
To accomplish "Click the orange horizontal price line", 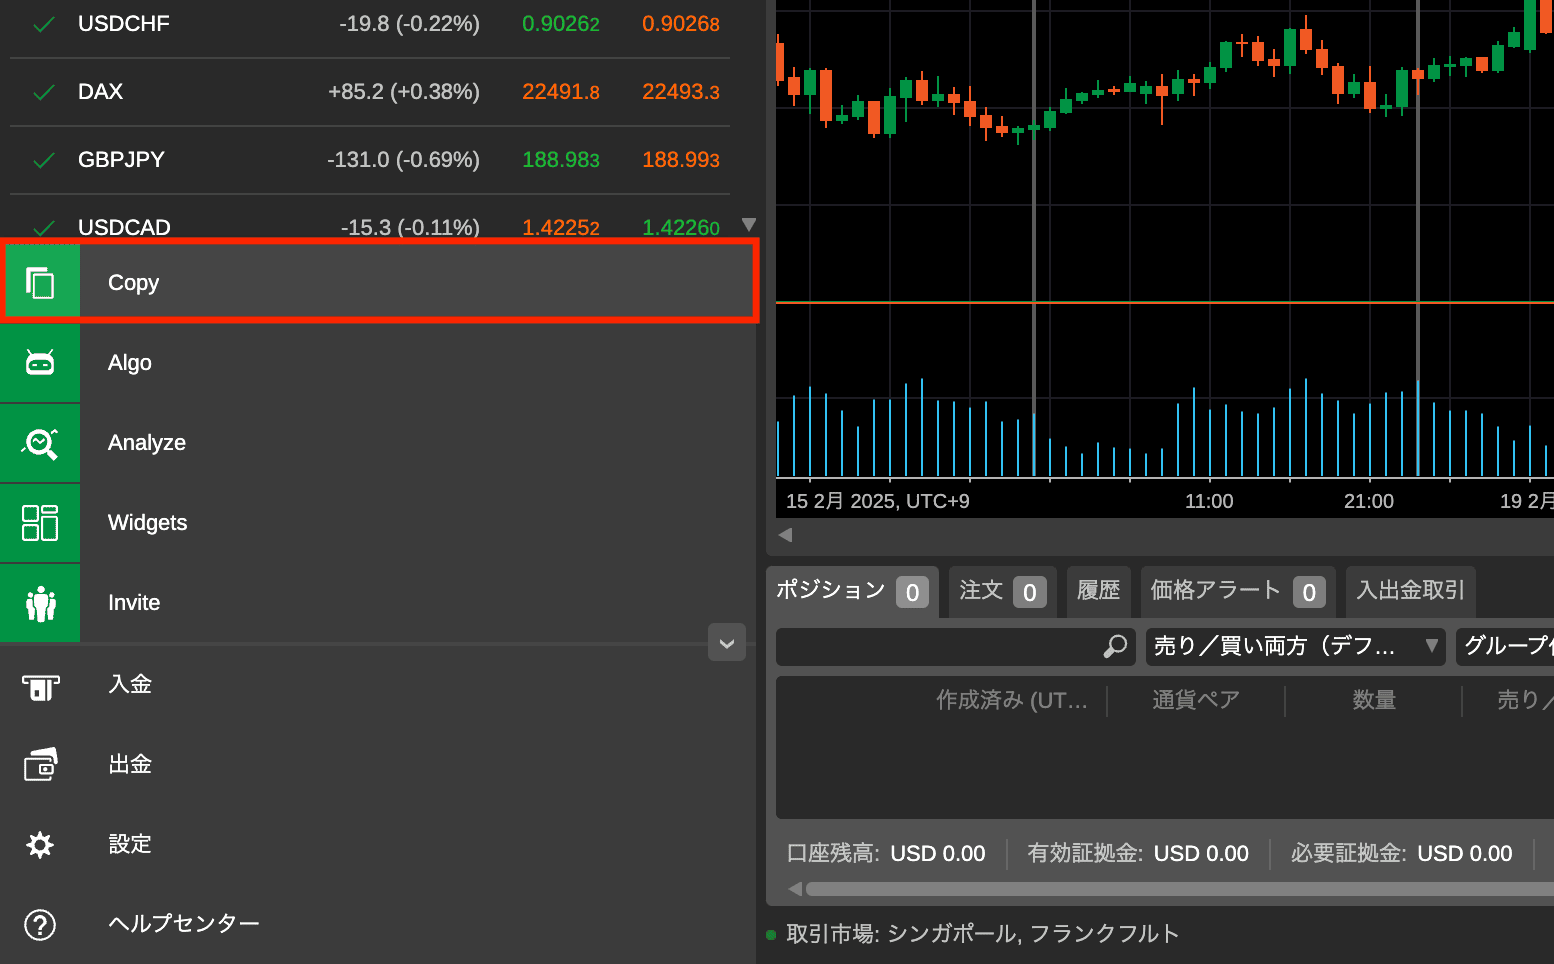I will [1165, 302].
